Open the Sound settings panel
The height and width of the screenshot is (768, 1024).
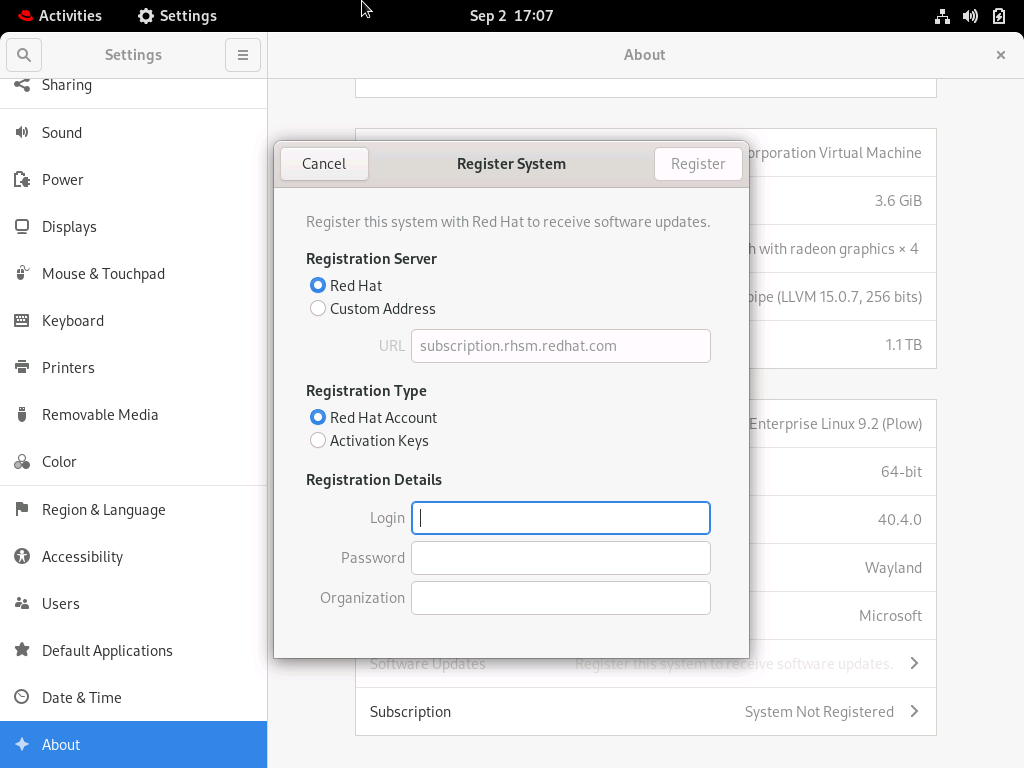[133, 133]
